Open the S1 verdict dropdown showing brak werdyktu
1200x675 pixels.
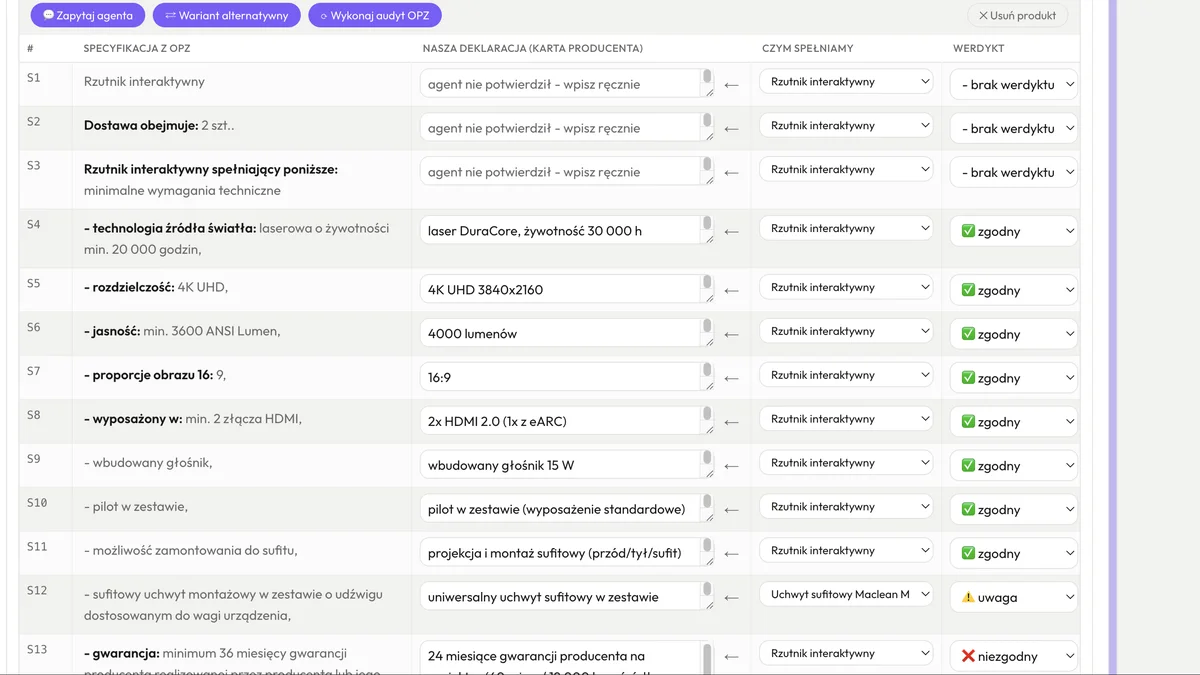(1014, 84)
